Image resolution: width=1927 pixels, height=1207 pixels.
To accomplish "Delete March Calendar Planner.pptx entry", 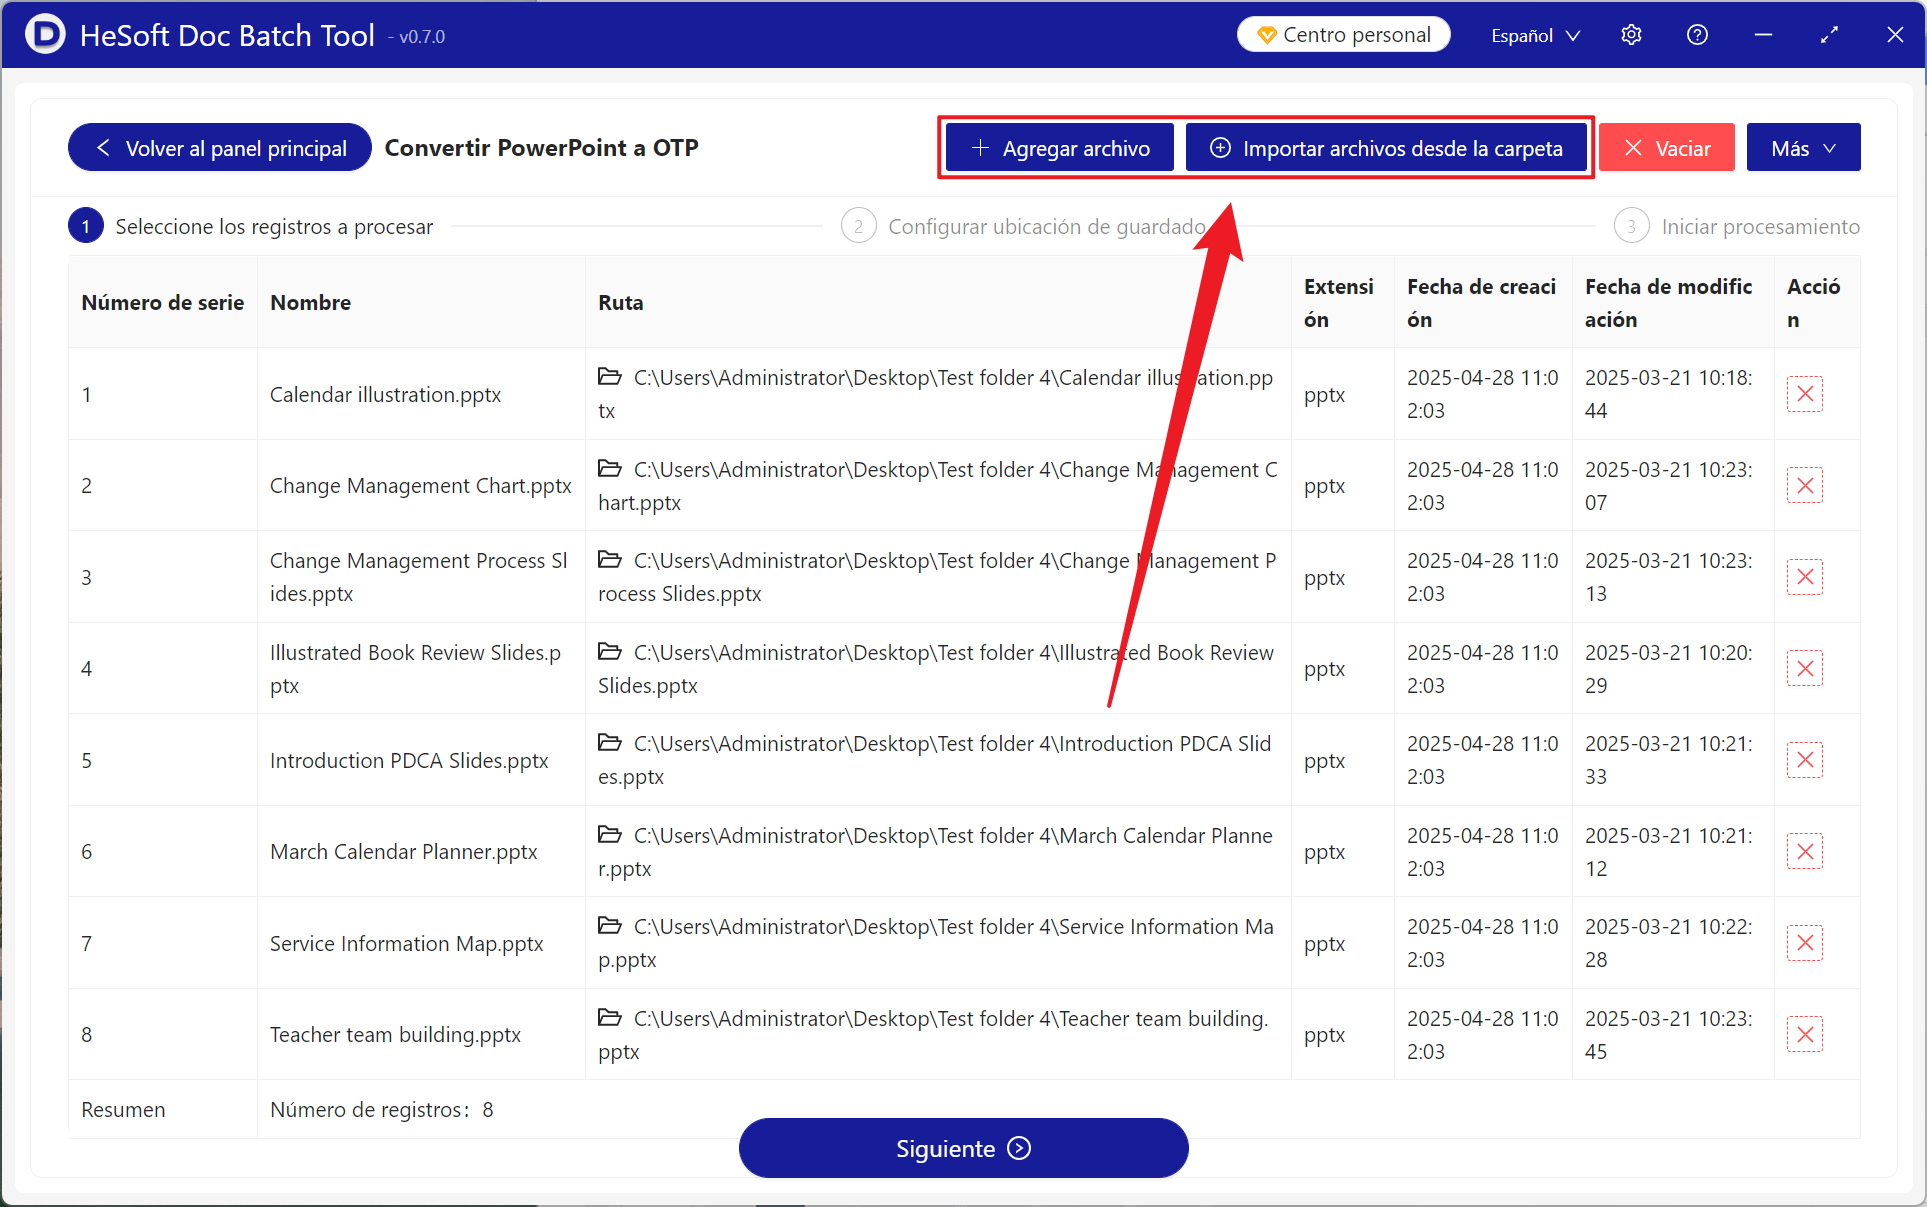I will tap(1805, 852).
